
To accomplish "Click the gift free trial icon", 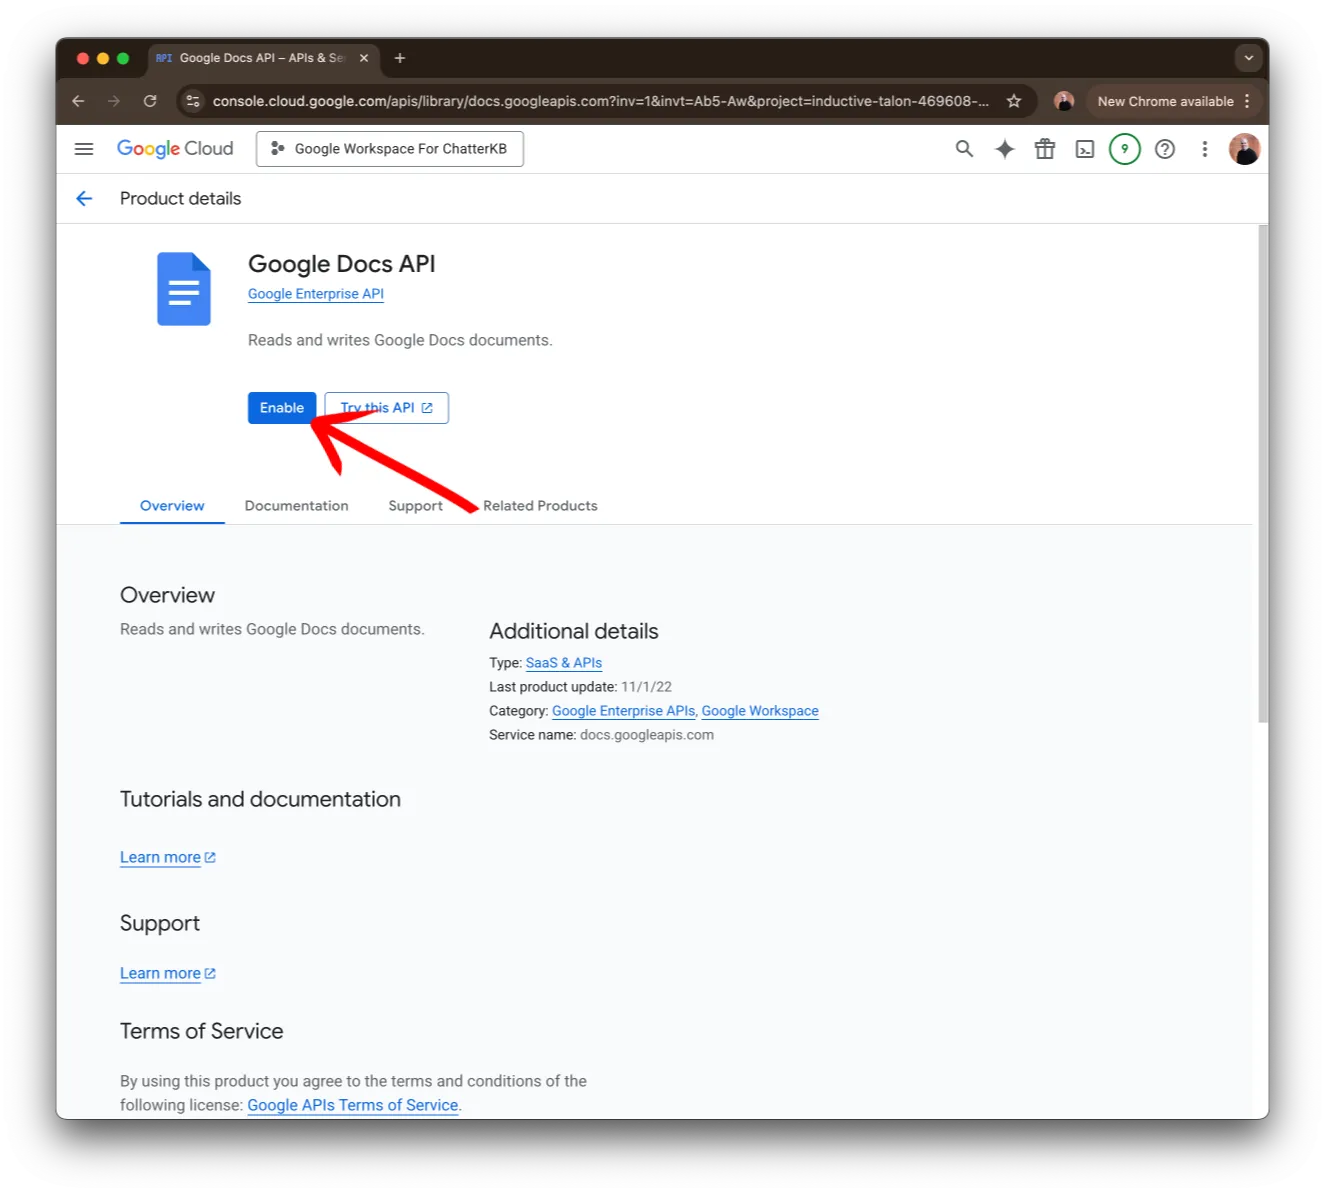I will [1045, 149].
